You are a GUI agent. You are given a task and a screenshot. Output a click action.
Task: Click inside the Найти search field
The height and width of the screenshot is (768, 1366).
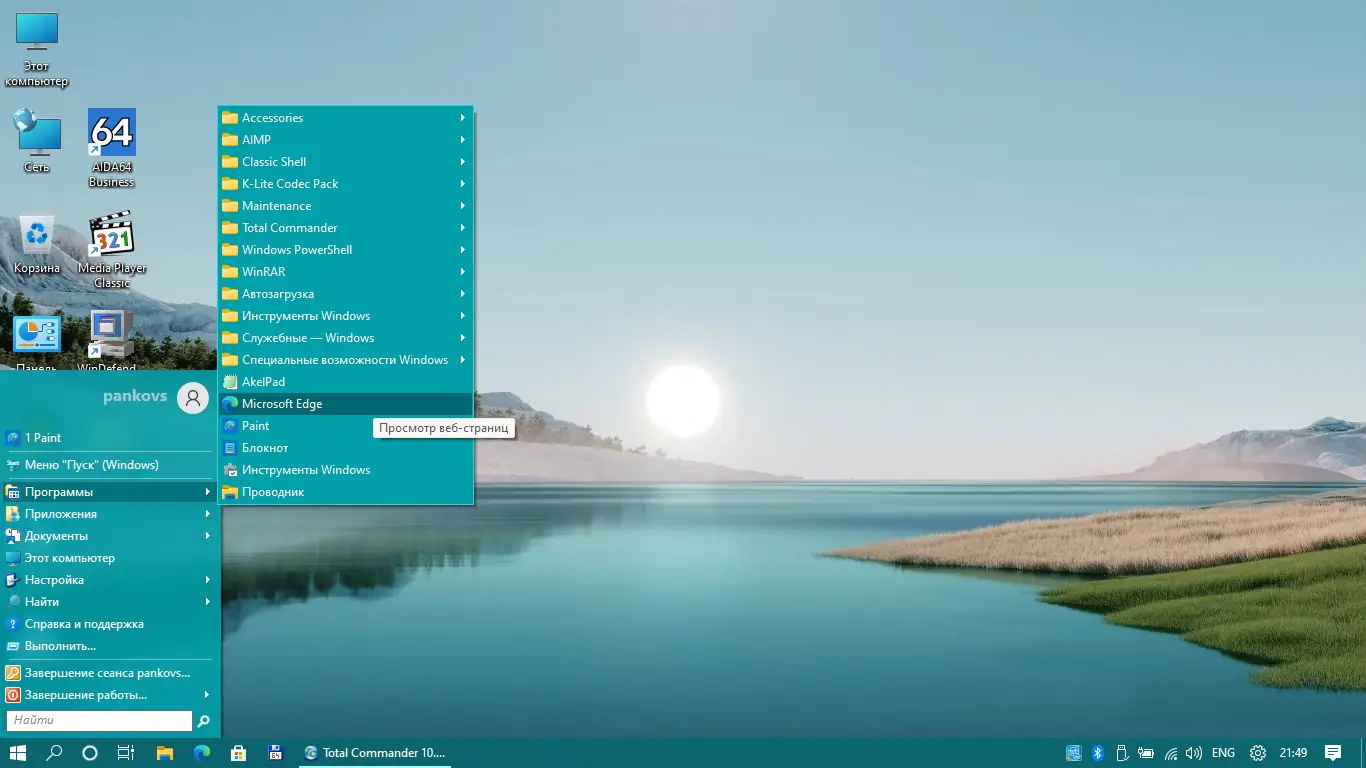pyautogui.click(x=97, y=720)
